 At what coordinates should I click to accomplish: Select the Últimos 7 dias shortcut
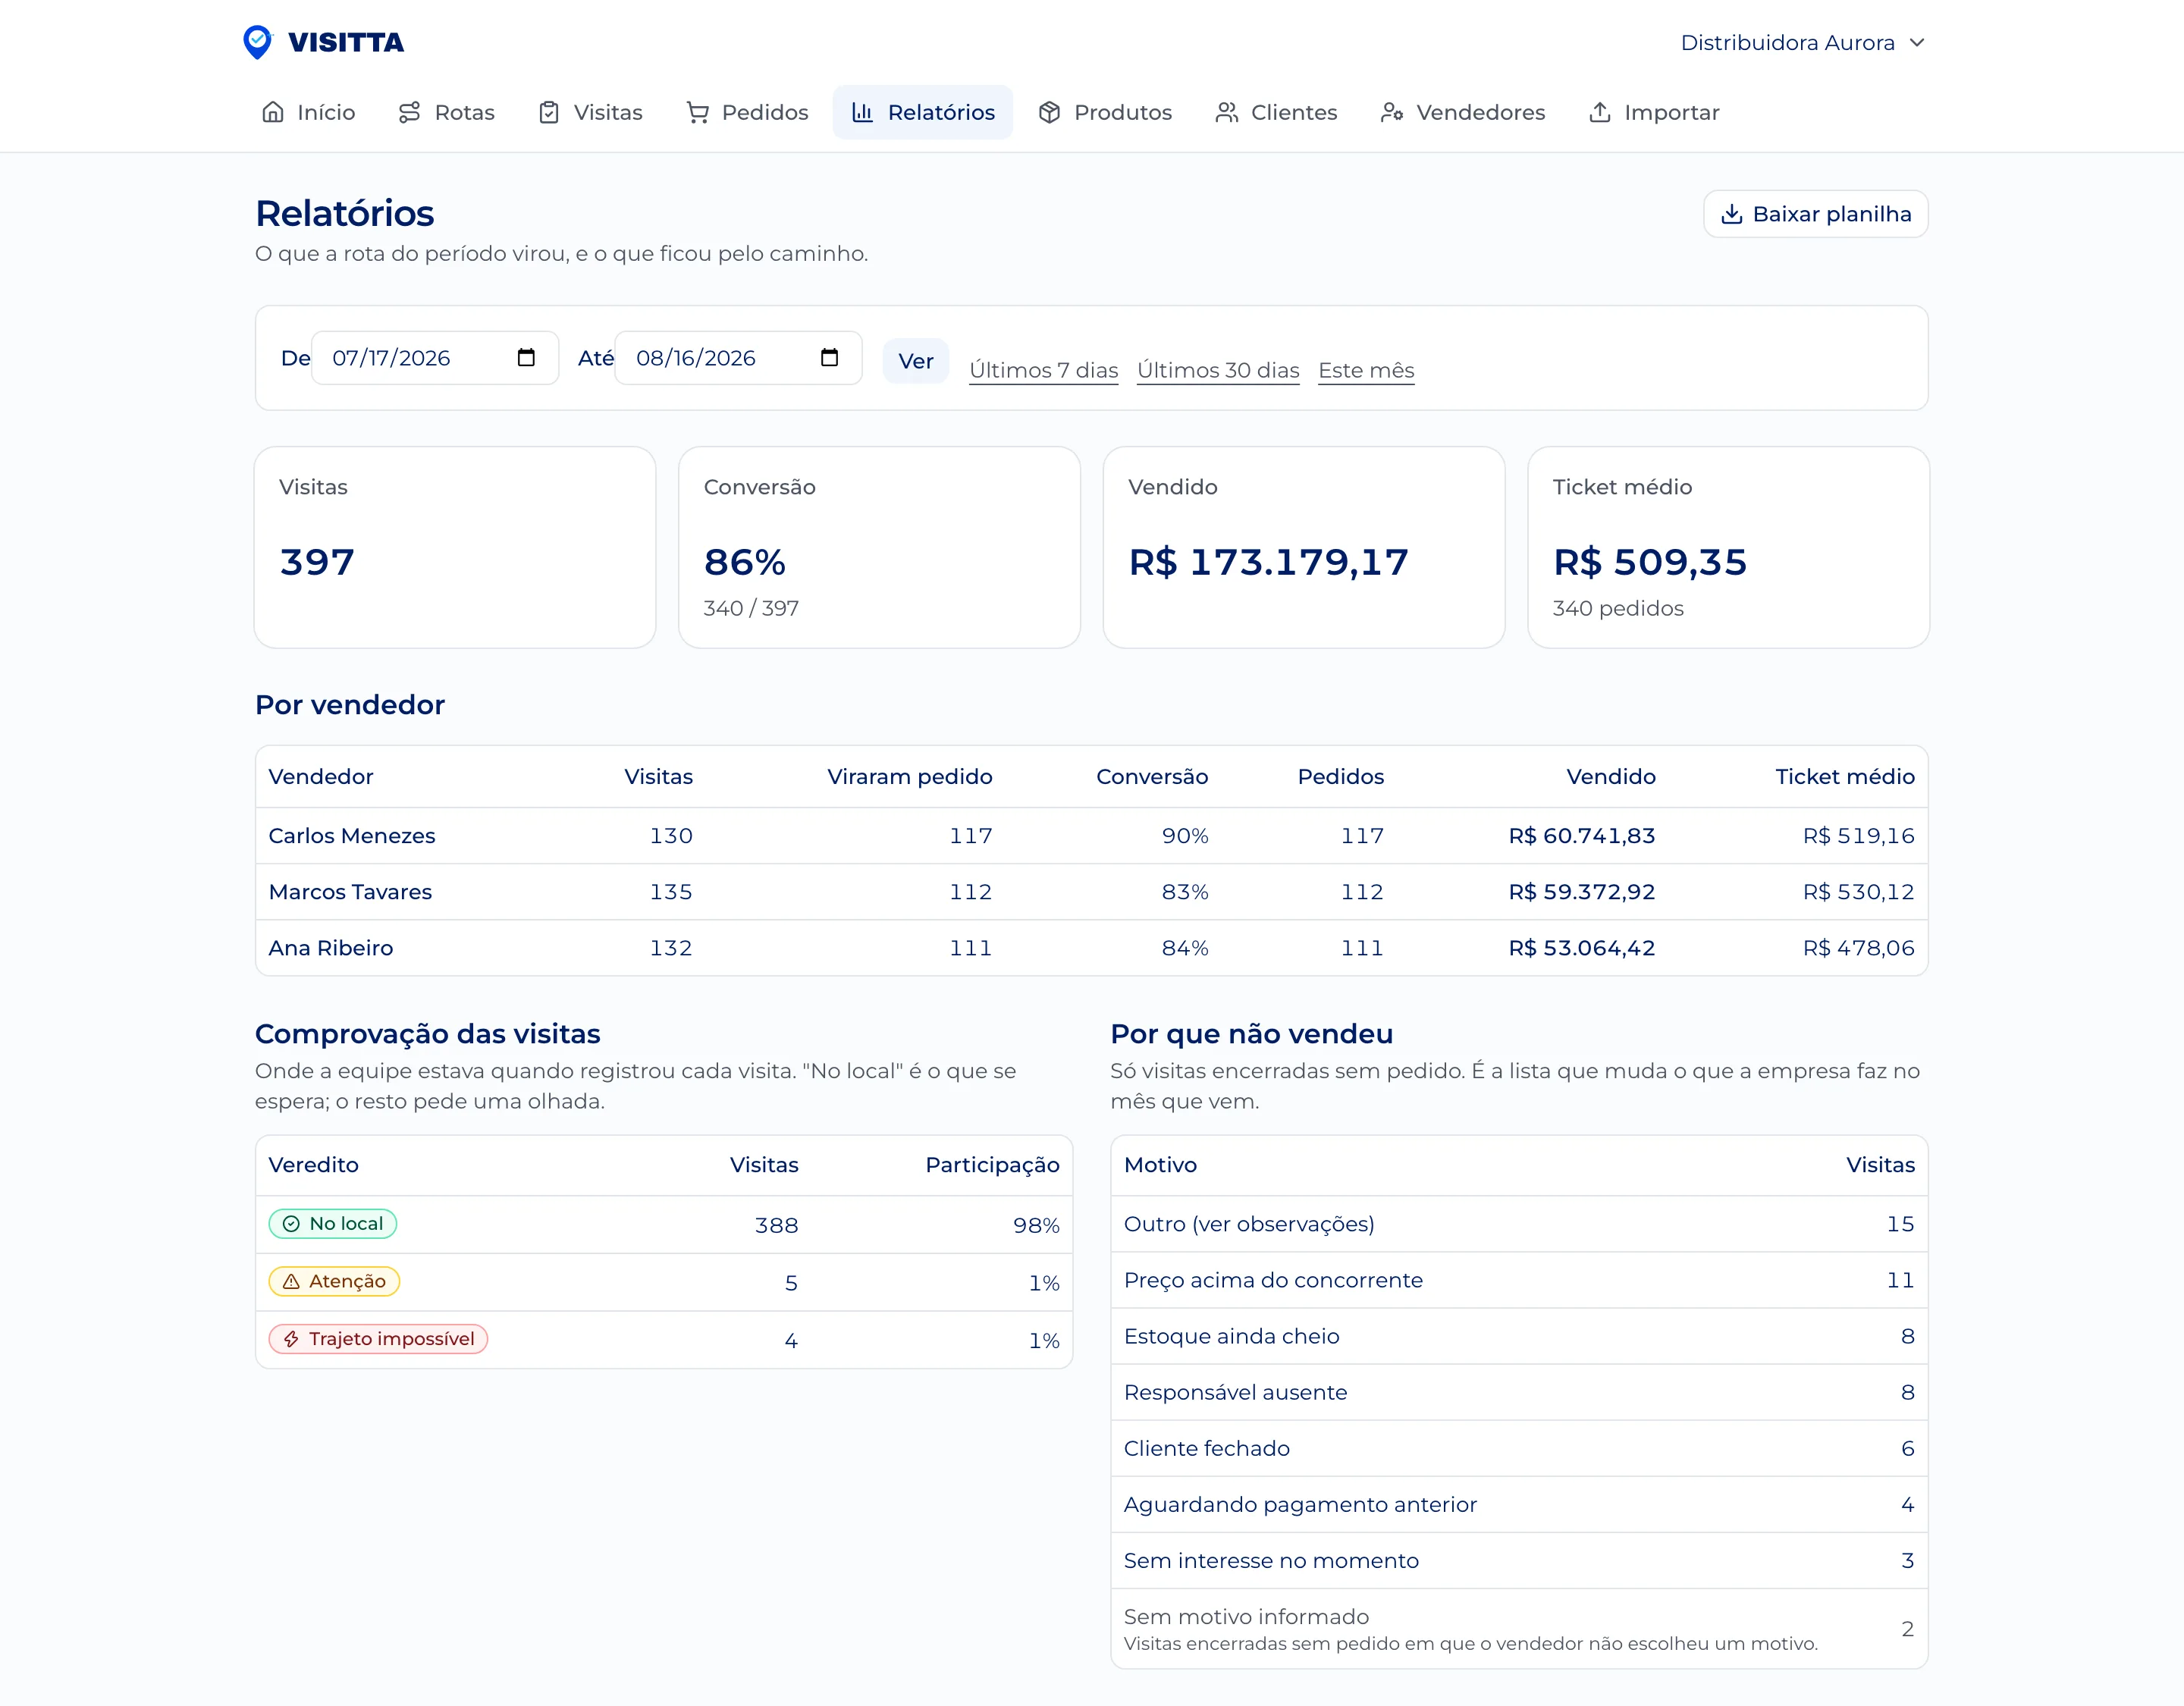pos(1043,370)
